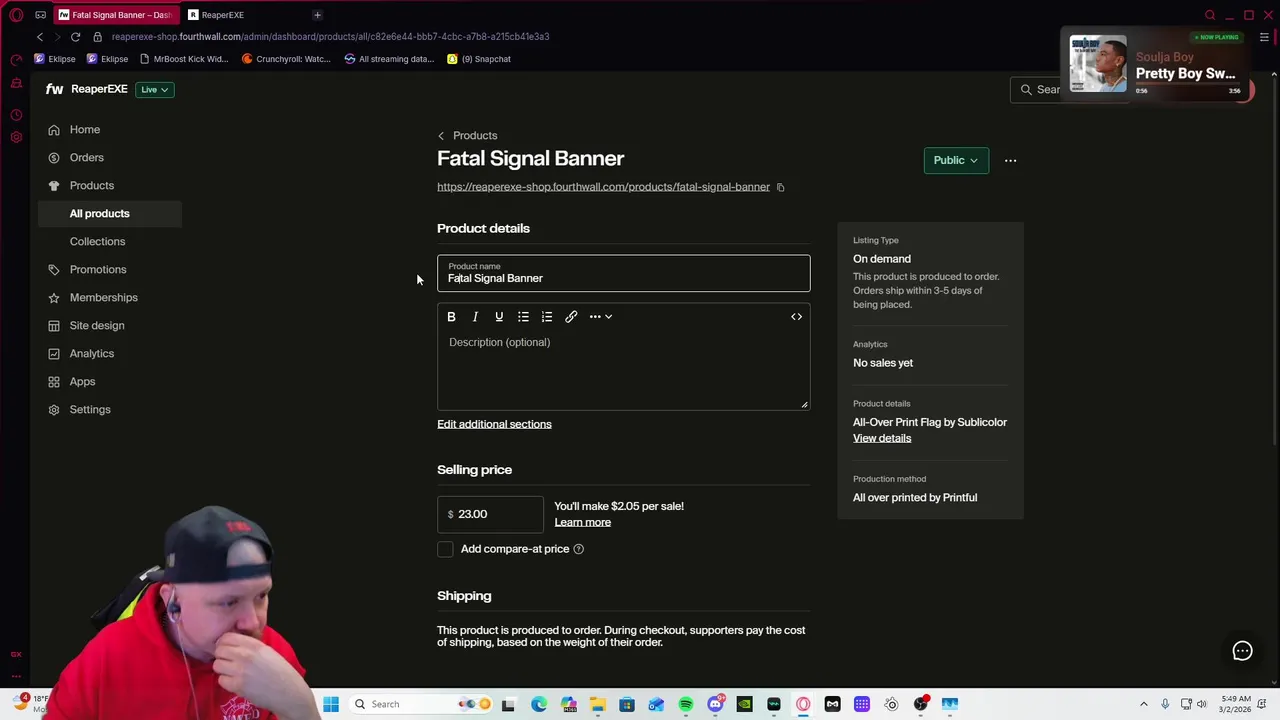Insert a numbered list in description

(x=547, y=317)
